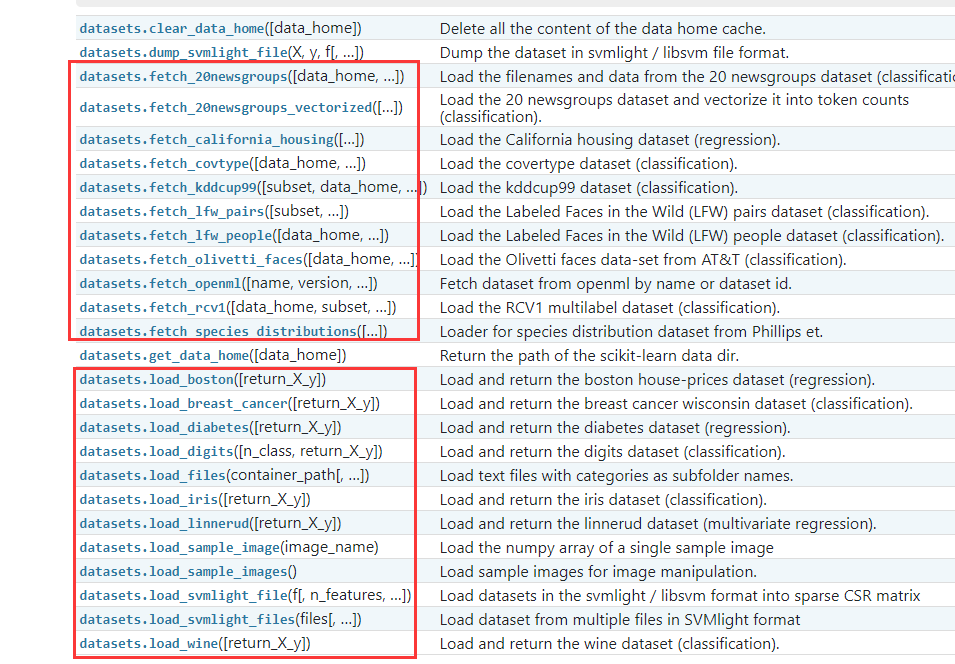
Task: Click datasets.load_sample_images link
Action: (x=183, y=572)
